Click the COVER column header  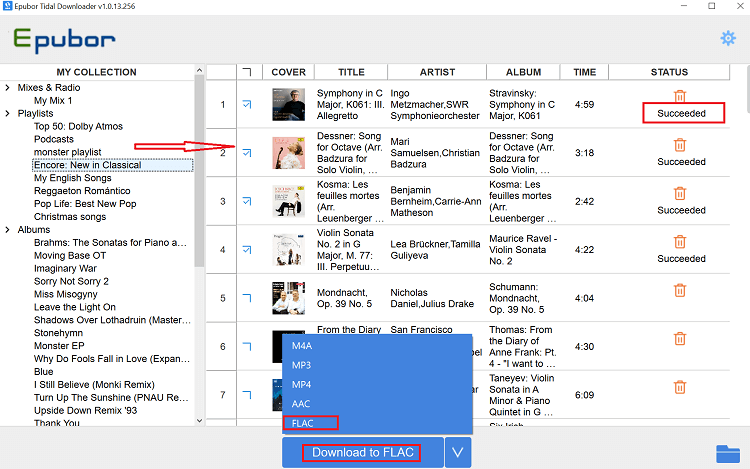(x=288, y=72)
